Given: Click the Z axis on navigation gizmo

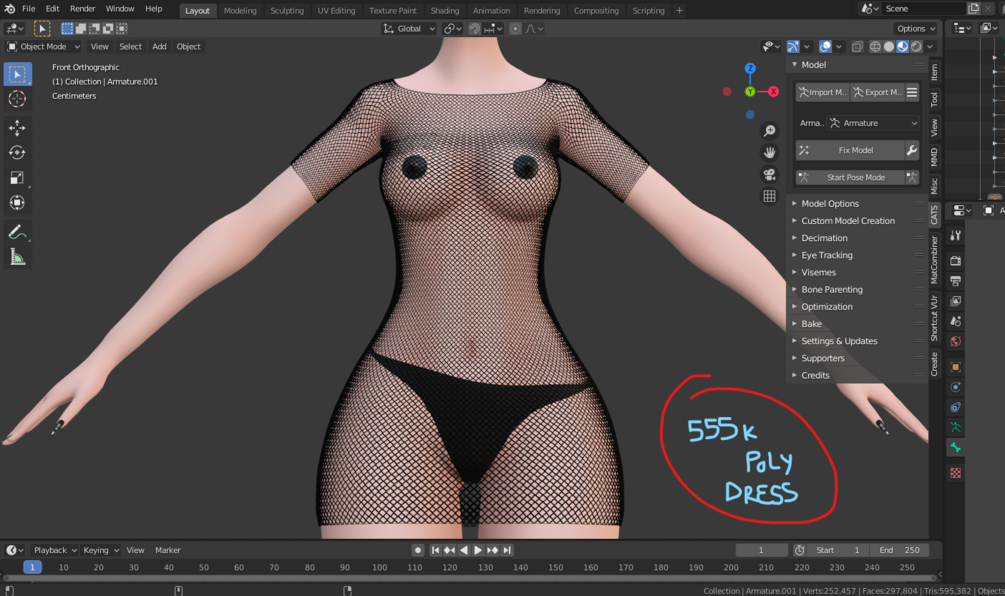Looking at the screenshot, I should (750, 68).
